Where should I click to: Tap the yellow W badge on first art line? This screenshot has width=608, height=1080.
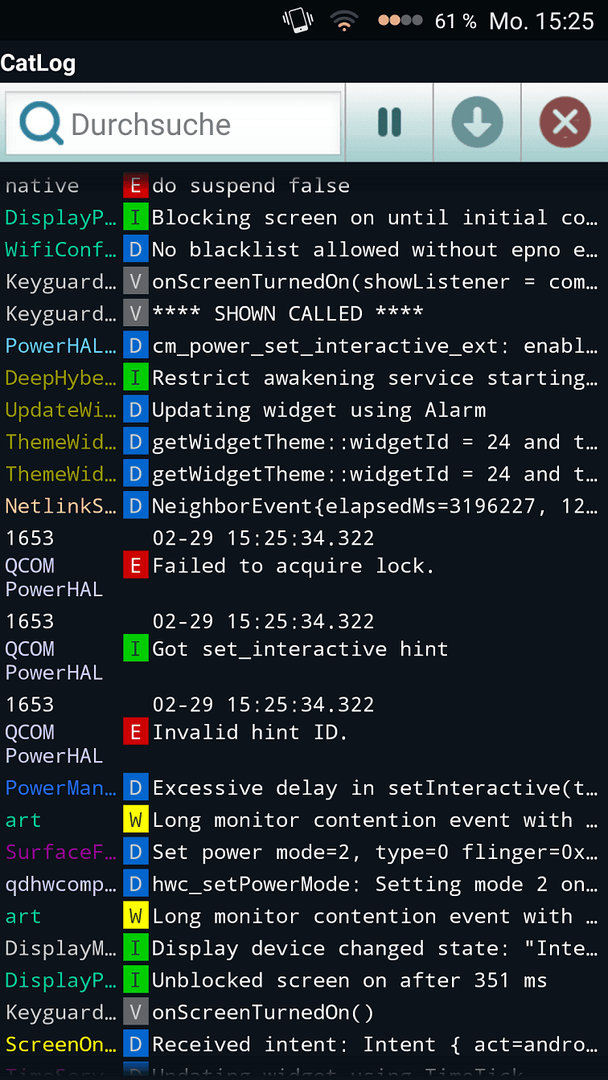point(136,820)
